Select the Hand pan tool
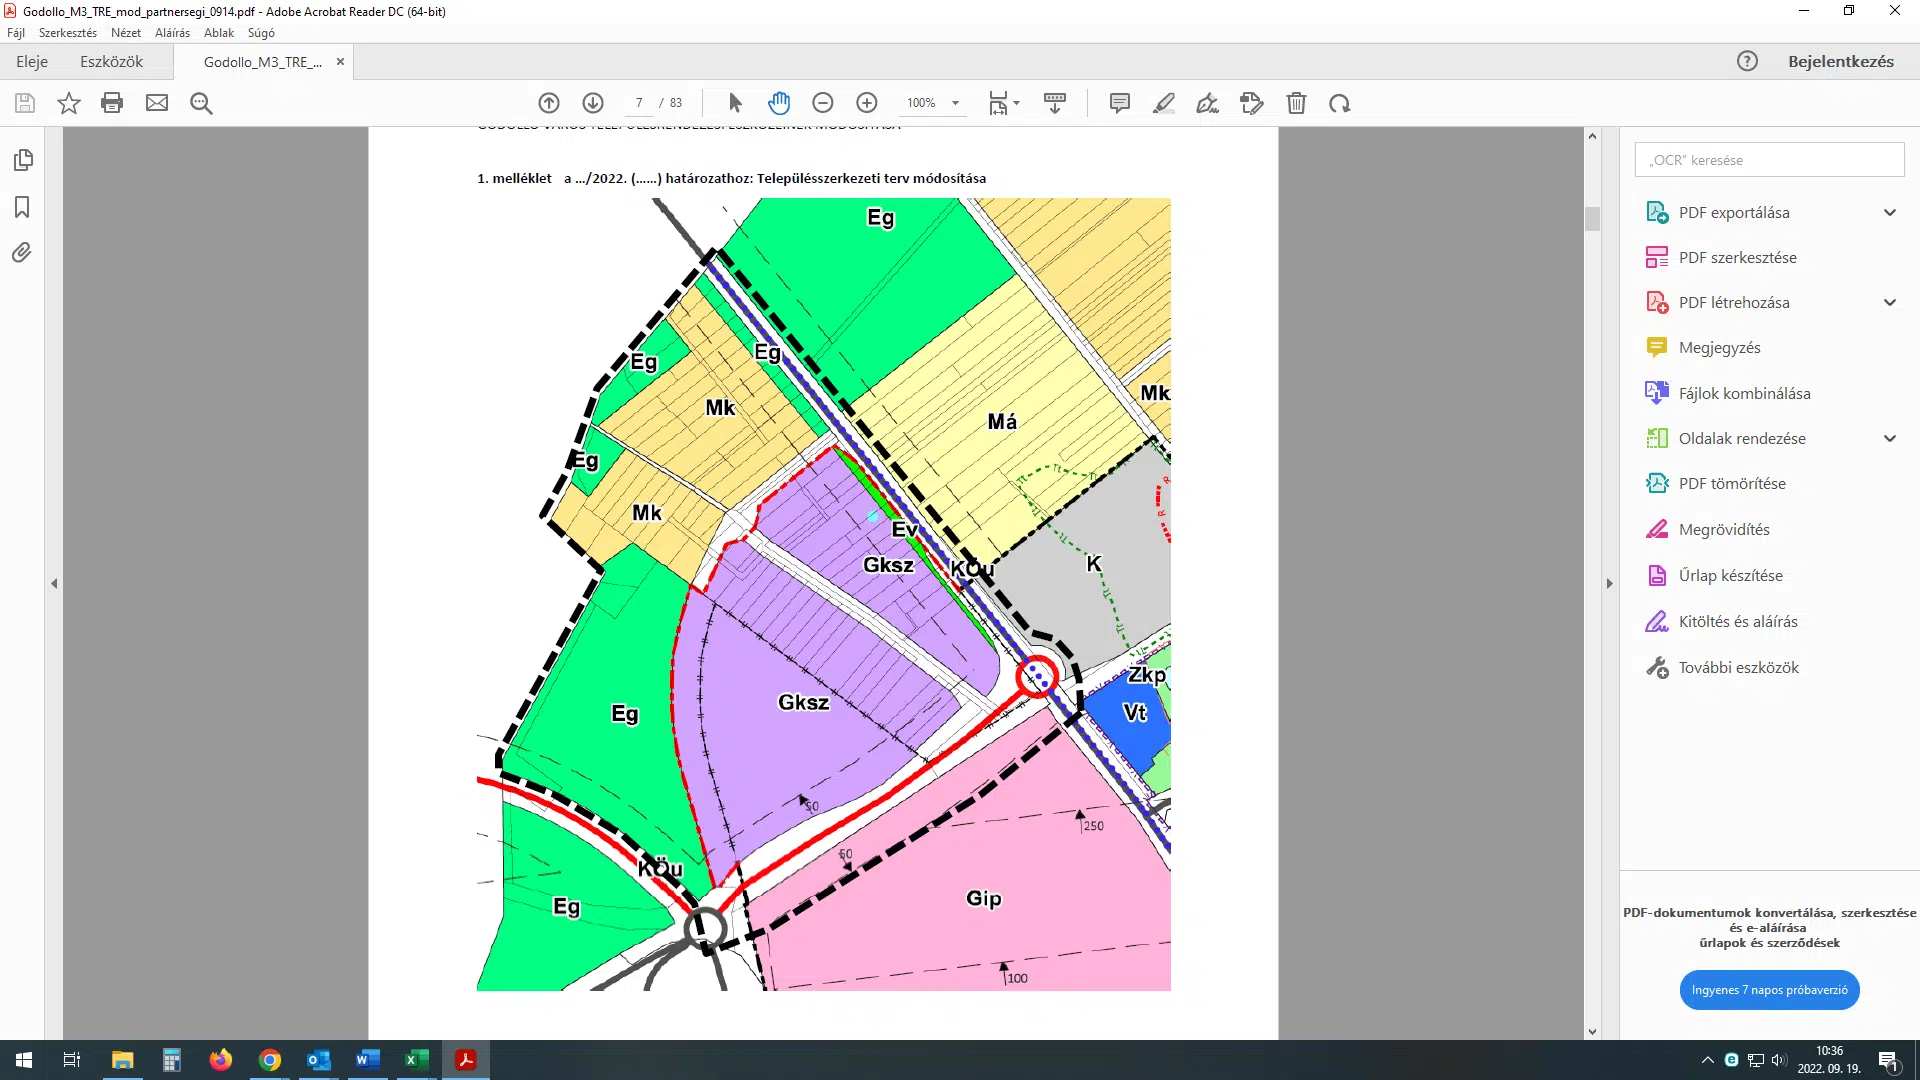The image size is (1920, 1080). (x=779, y=103)
